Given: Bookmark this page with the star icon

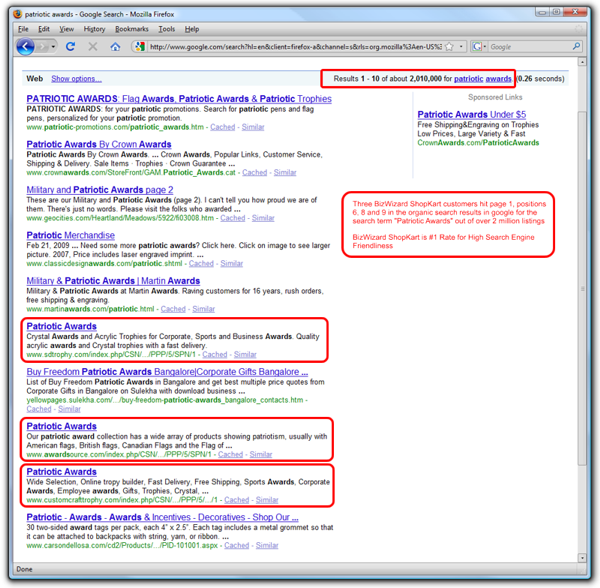Looking at the screenshot, I should pos(450,47).
